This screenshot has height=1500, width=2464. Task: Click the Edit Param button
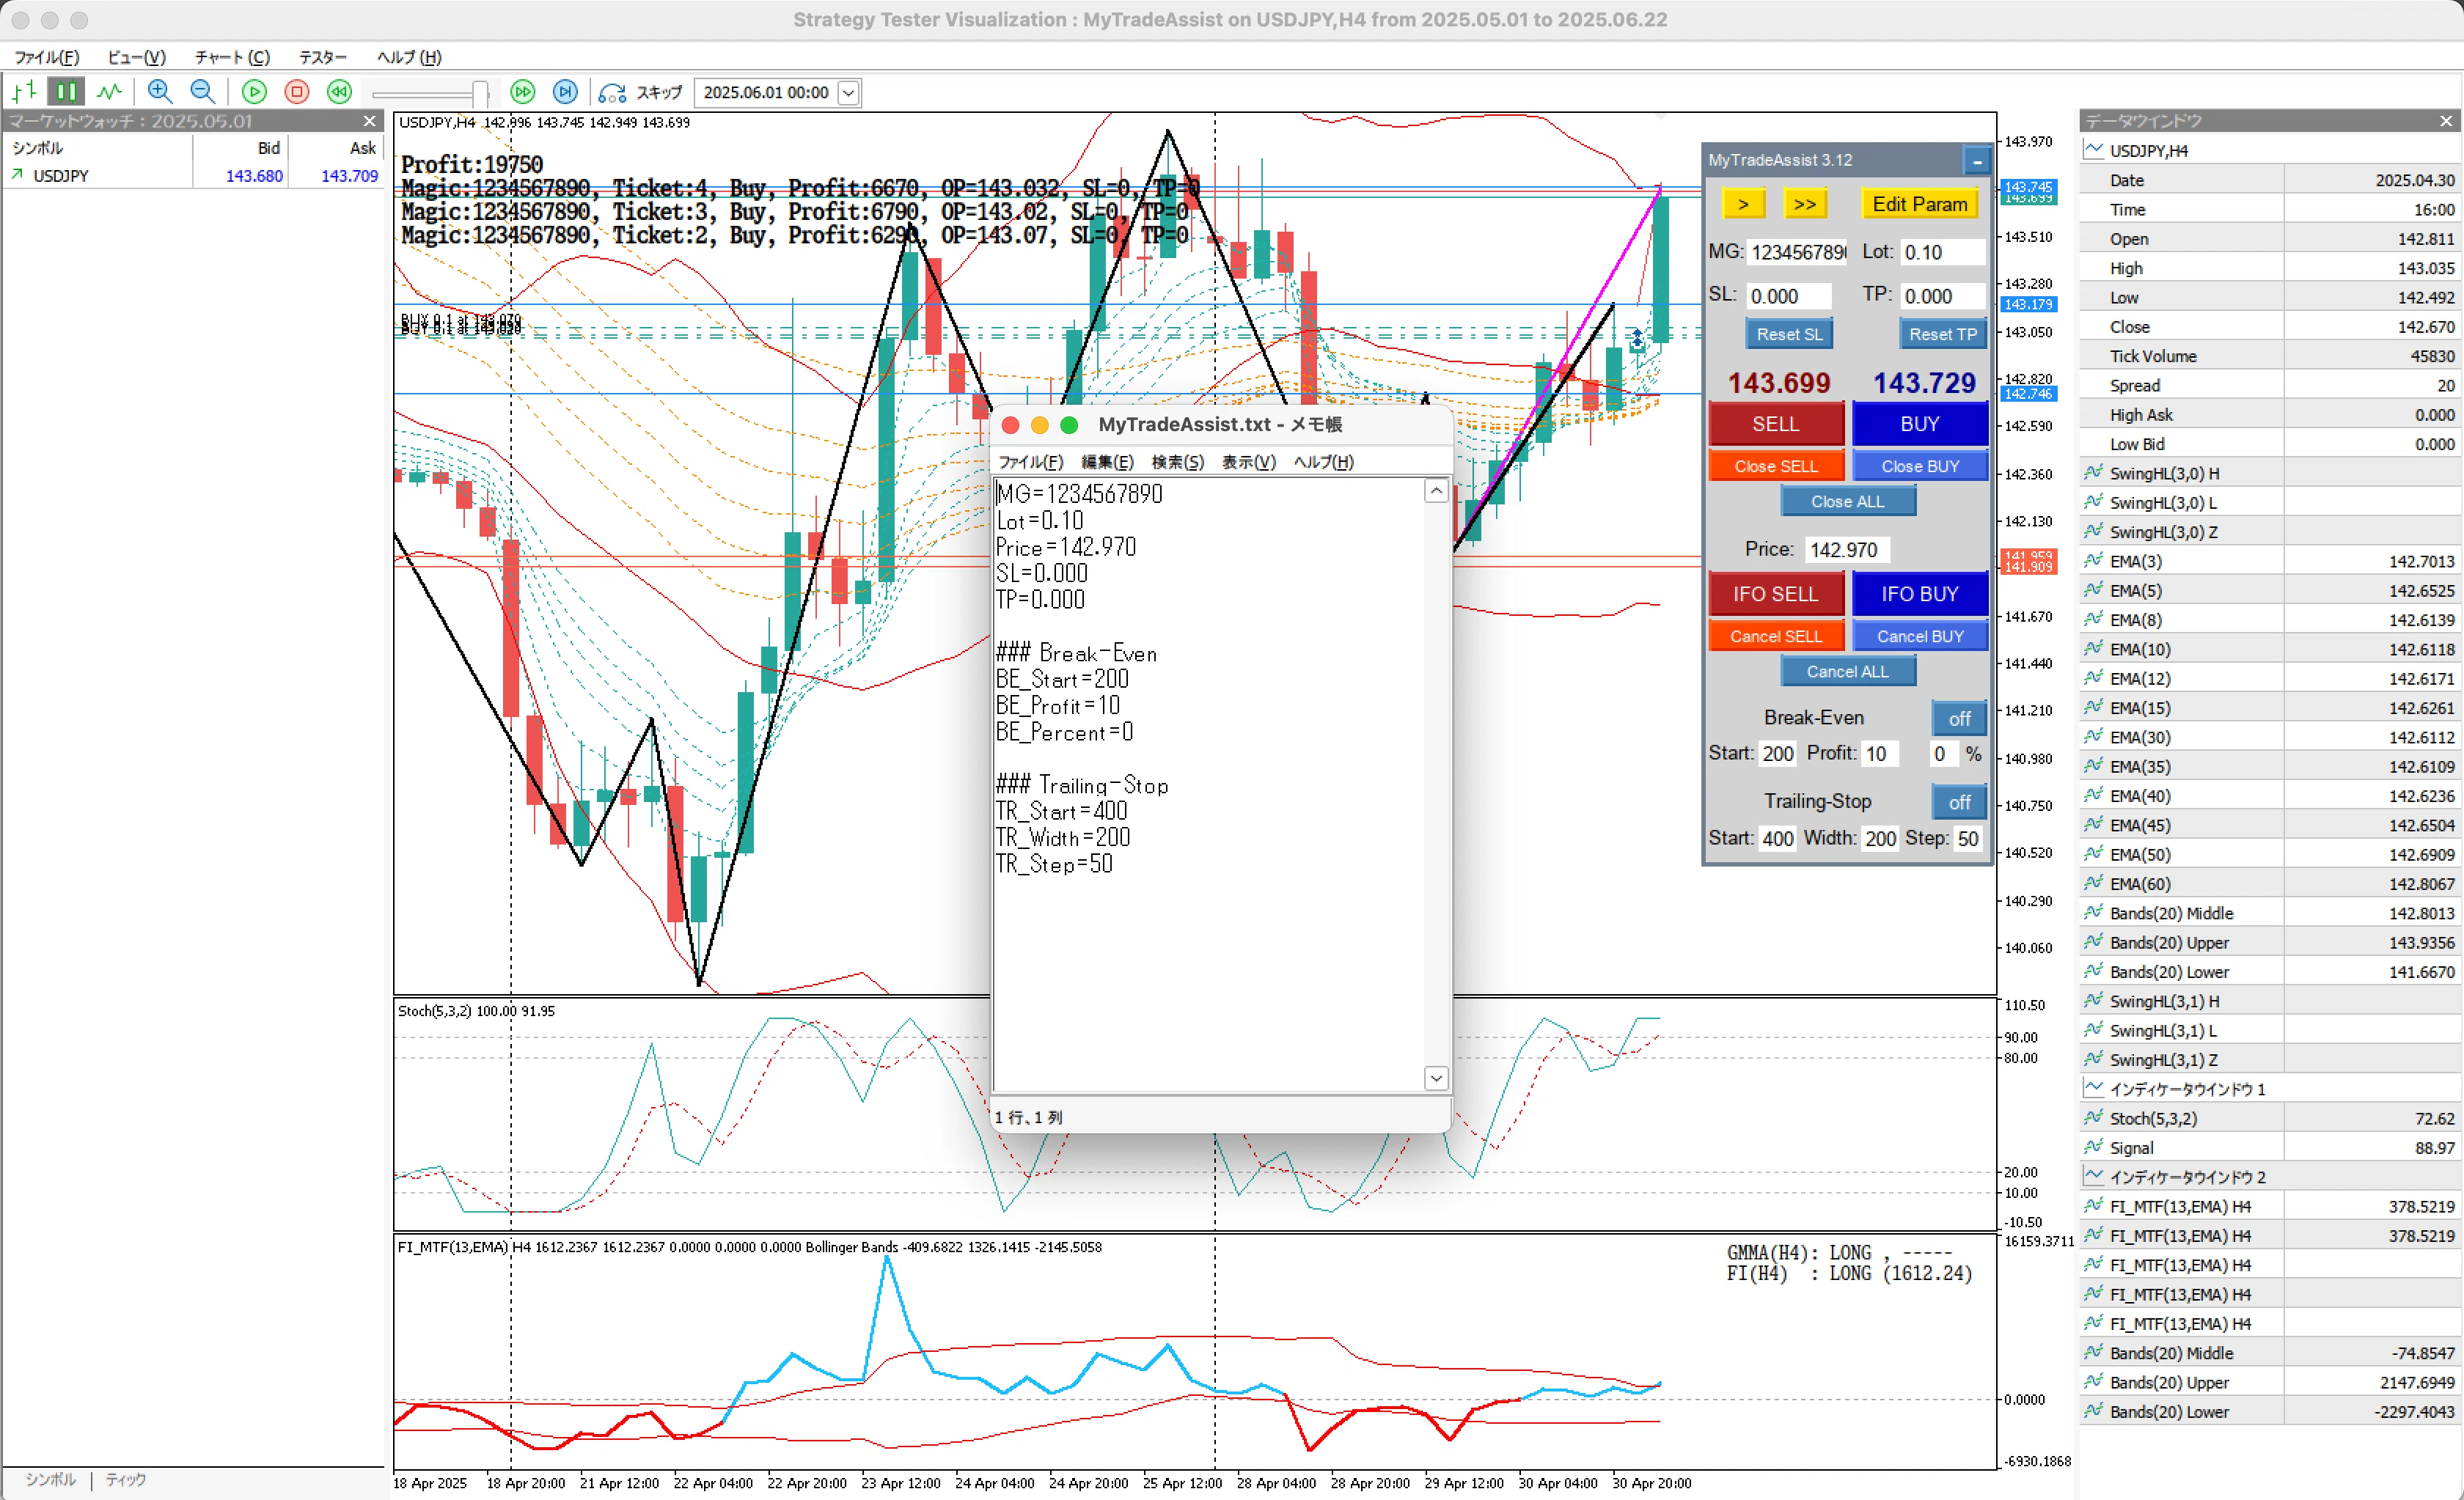tap(1919, 204)
